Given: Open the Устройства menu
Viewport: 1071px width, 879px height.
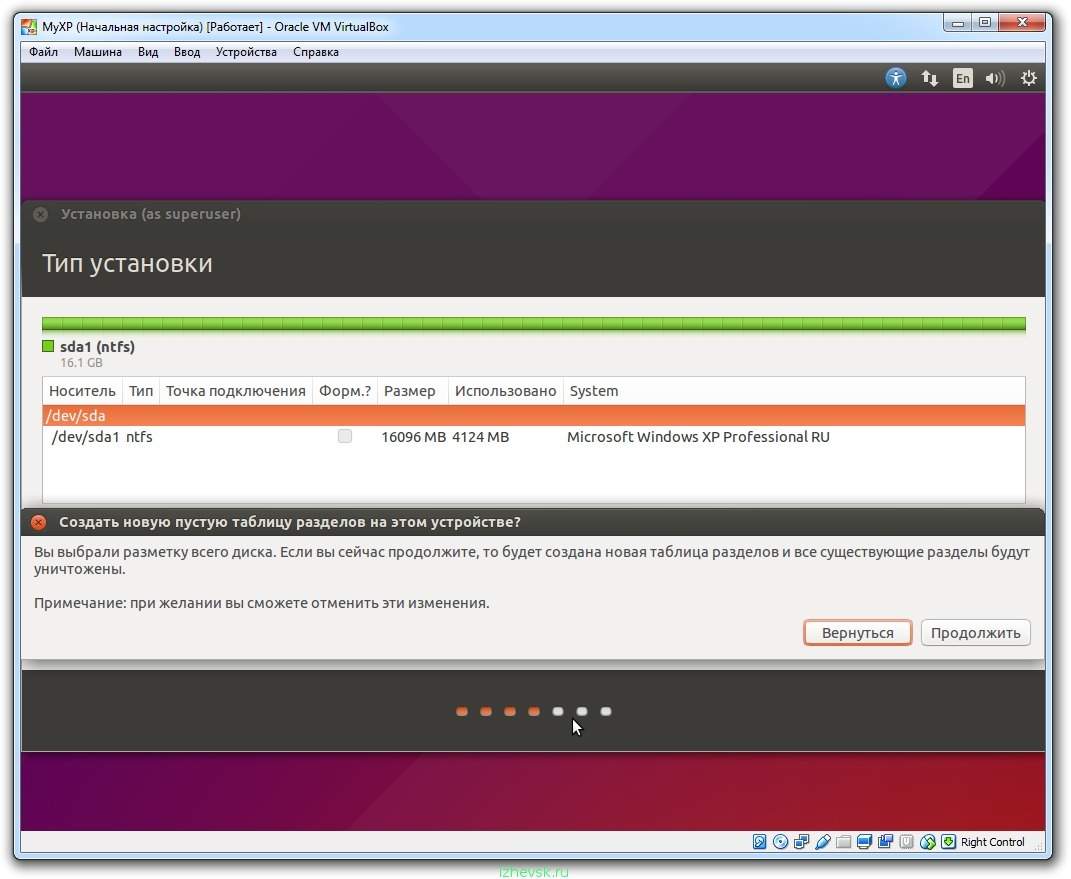Looking at the screenshot, I should coord(246,52).
